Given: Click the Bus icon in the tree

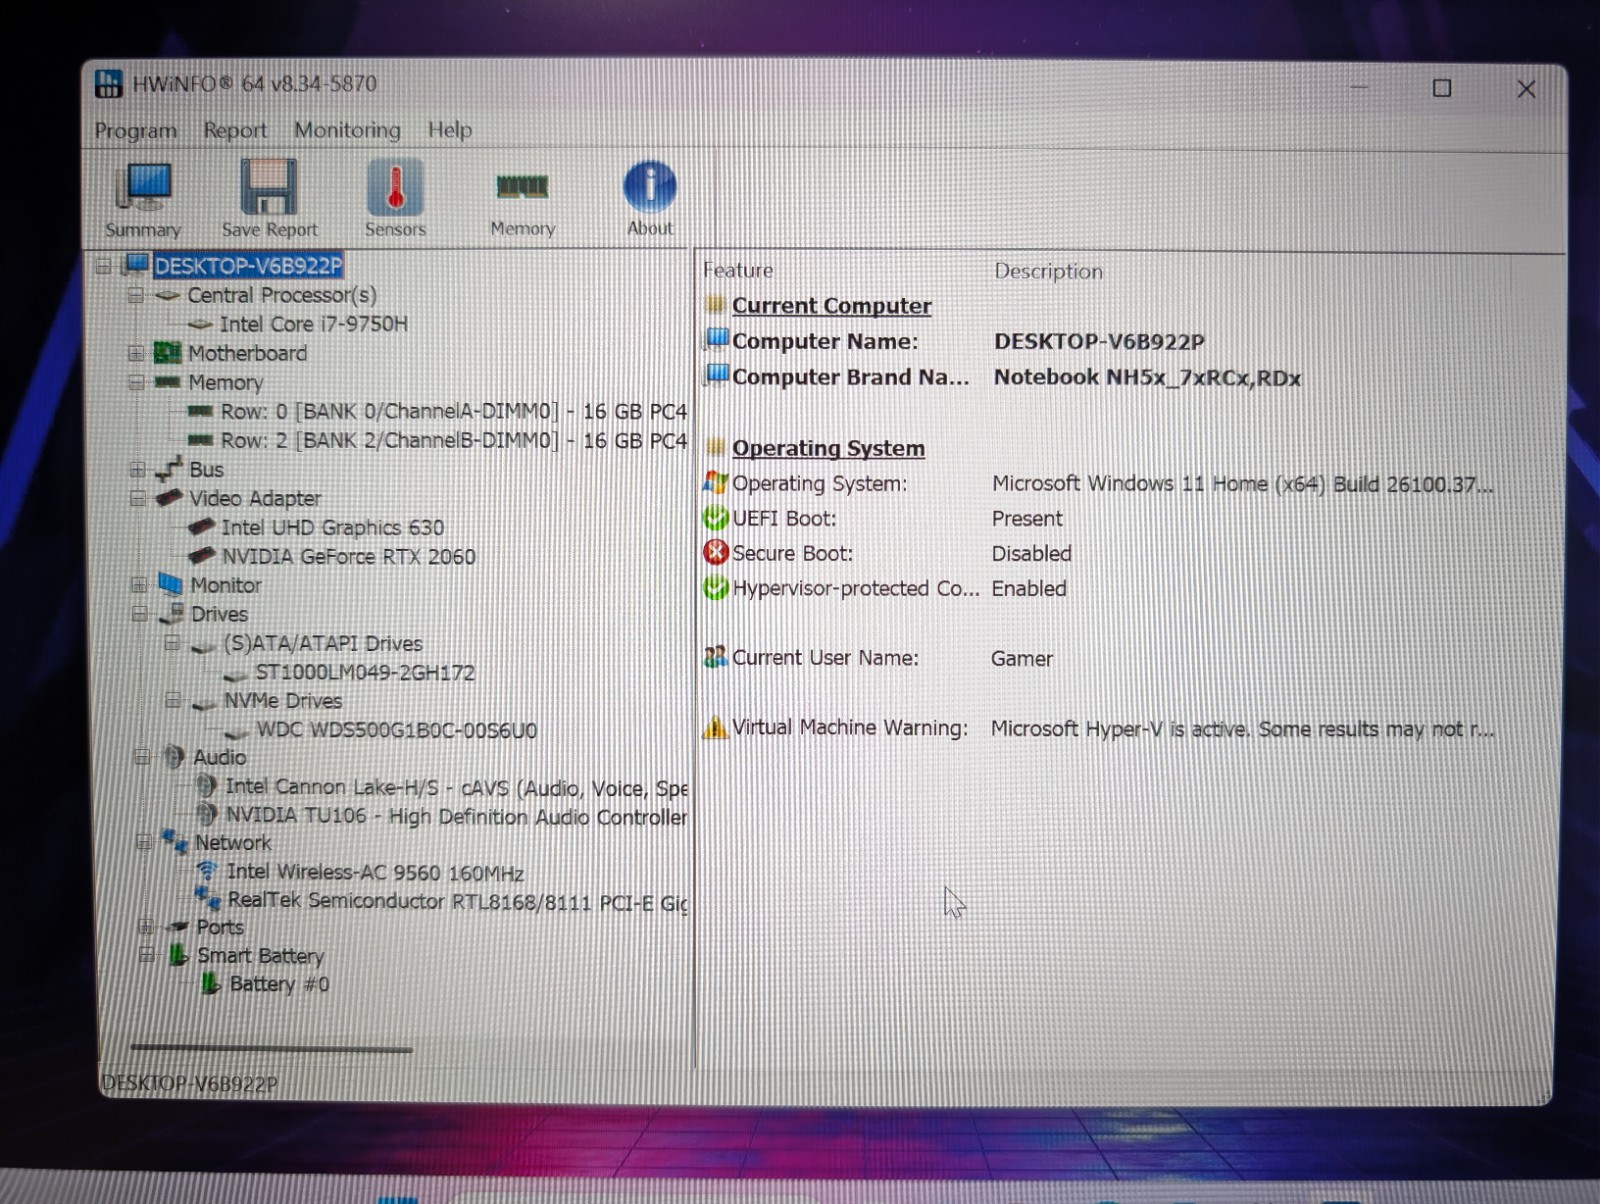Looking at the screenshot, I should click(169, 468).
